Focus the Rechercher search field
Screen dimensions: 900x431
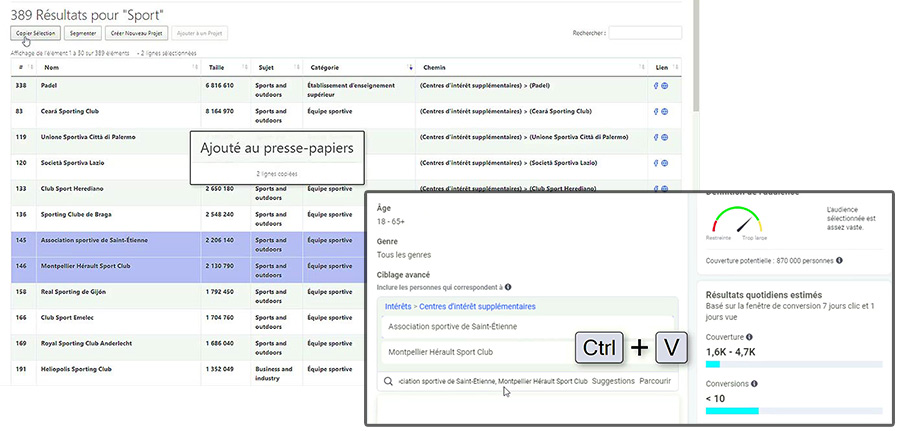645,33
